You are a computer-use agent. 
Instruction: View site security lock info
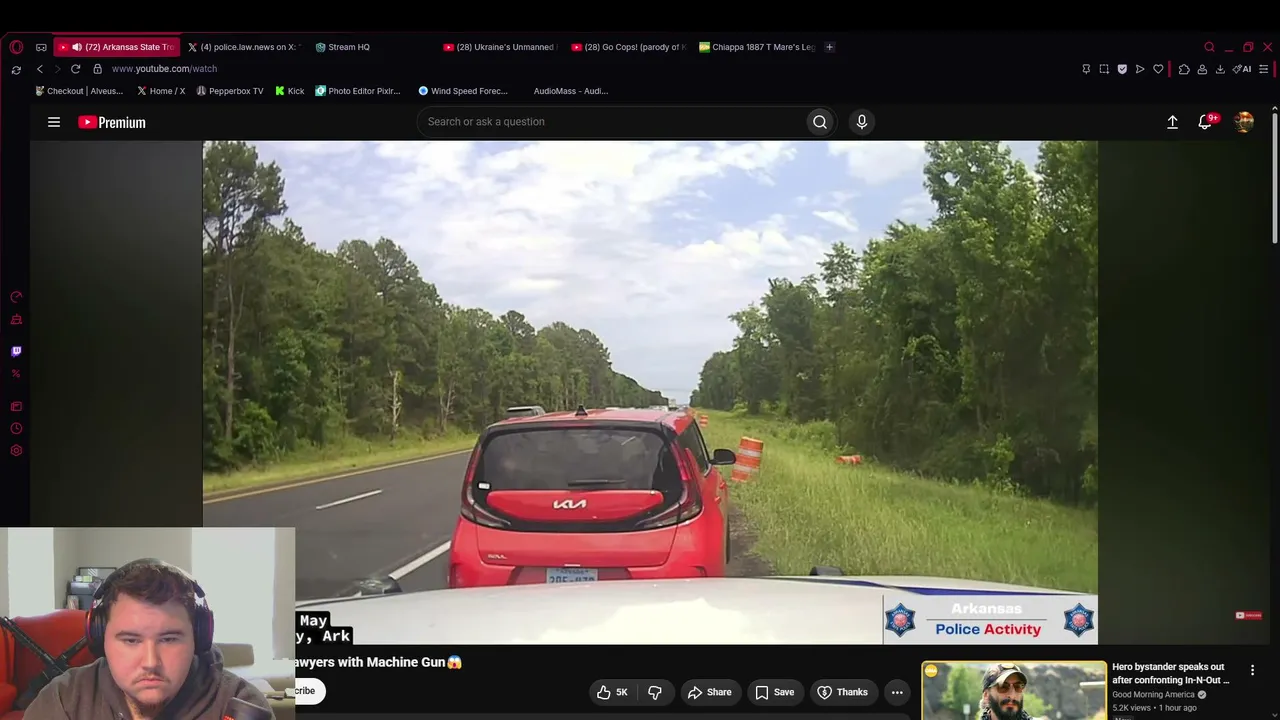point(97,69)
